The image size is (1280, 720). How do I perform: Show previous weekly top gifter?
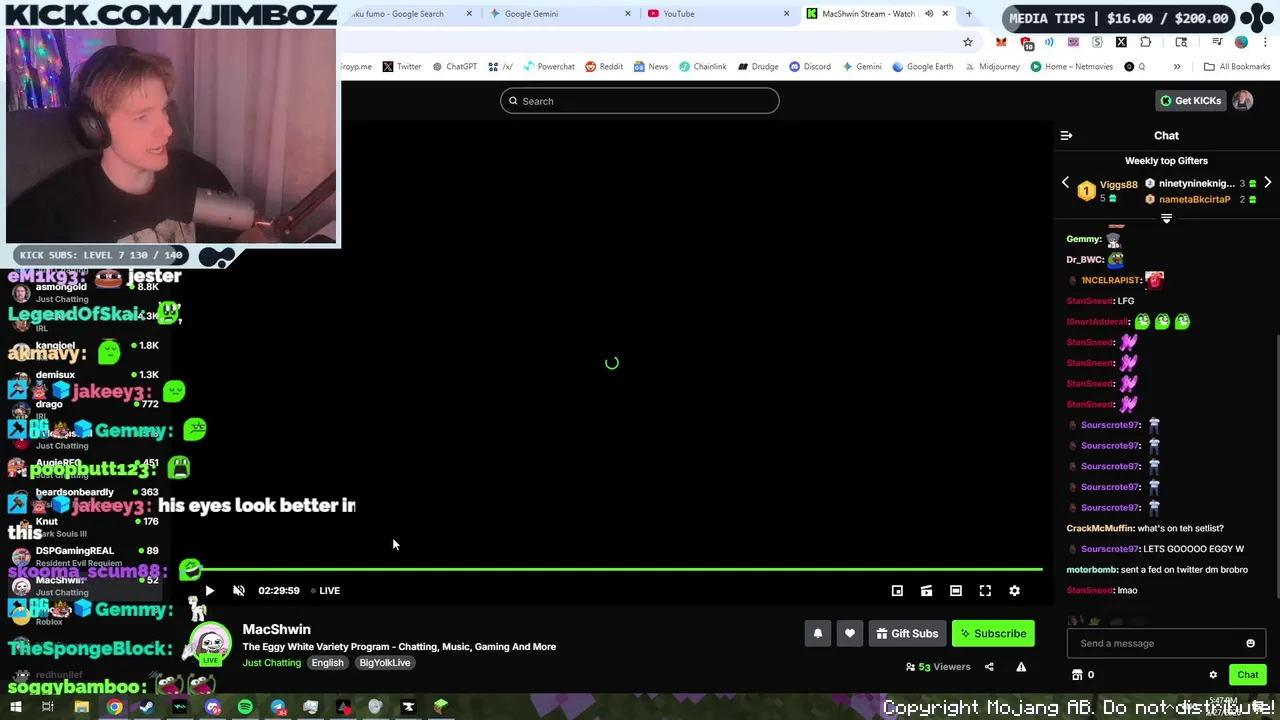point(1065,183)
